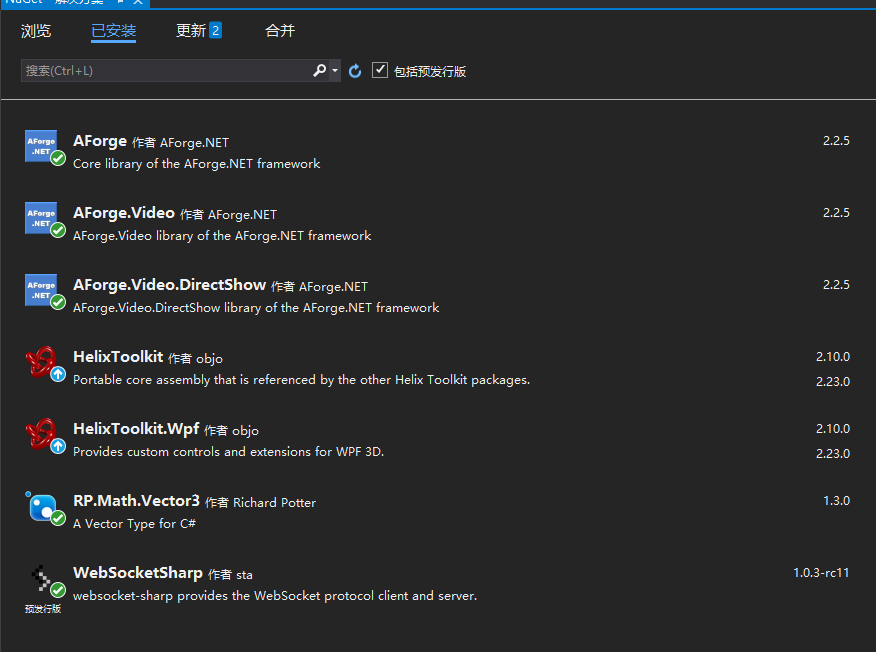Open the 已安装 tab
The width and height of the screenshot is (876, 652).
click(x=113, y=31)
